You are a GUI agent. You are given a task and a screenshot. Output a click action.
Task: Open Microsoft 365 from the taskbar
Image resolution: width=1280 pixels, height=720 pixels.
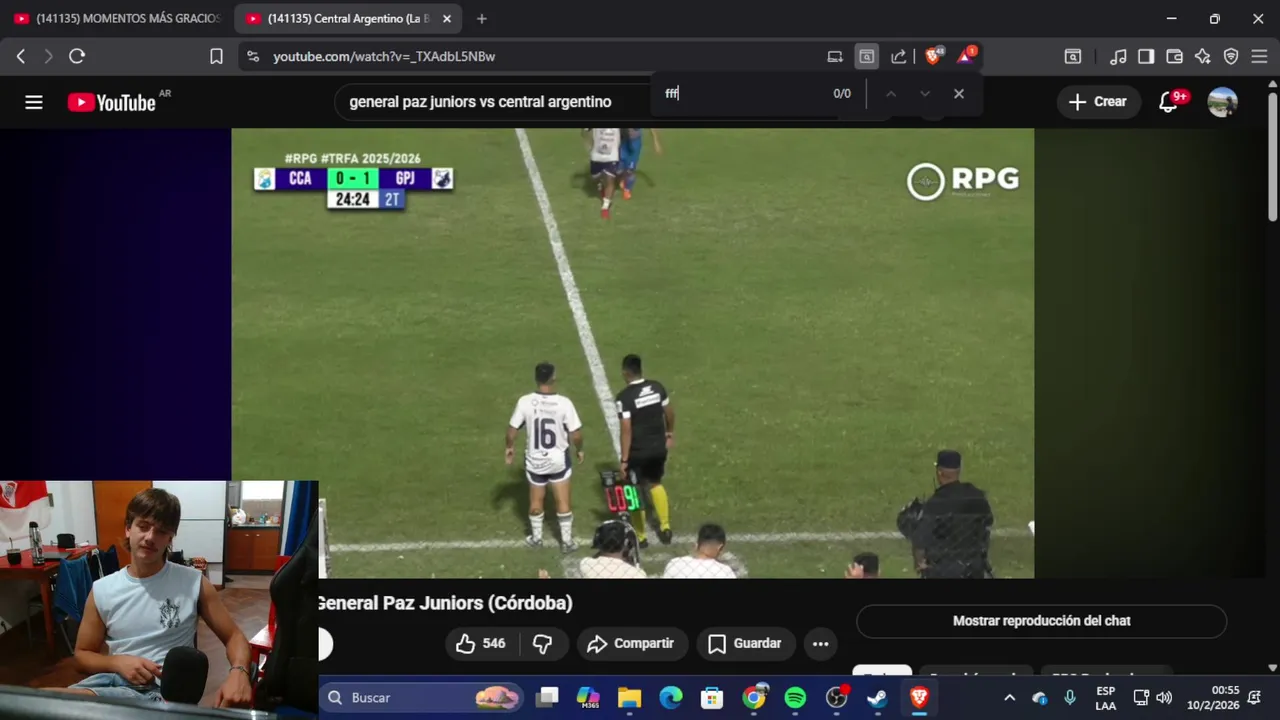pyautogui.click(x=588, y=698)
